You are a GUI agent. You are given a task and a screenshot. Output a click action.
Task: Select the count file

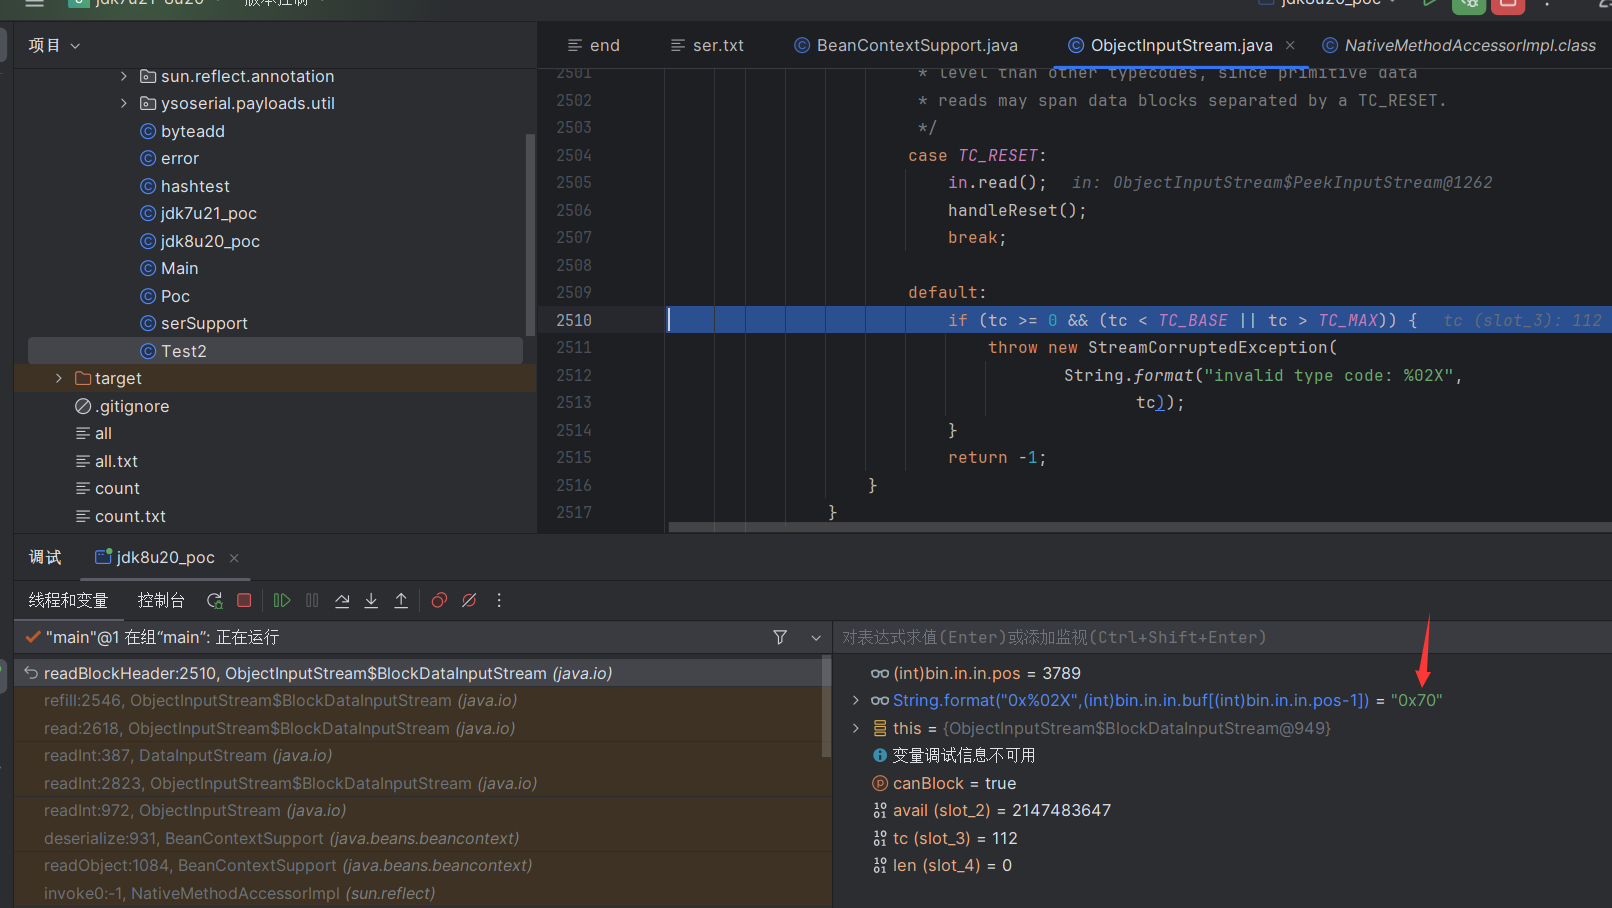point(117,488)
